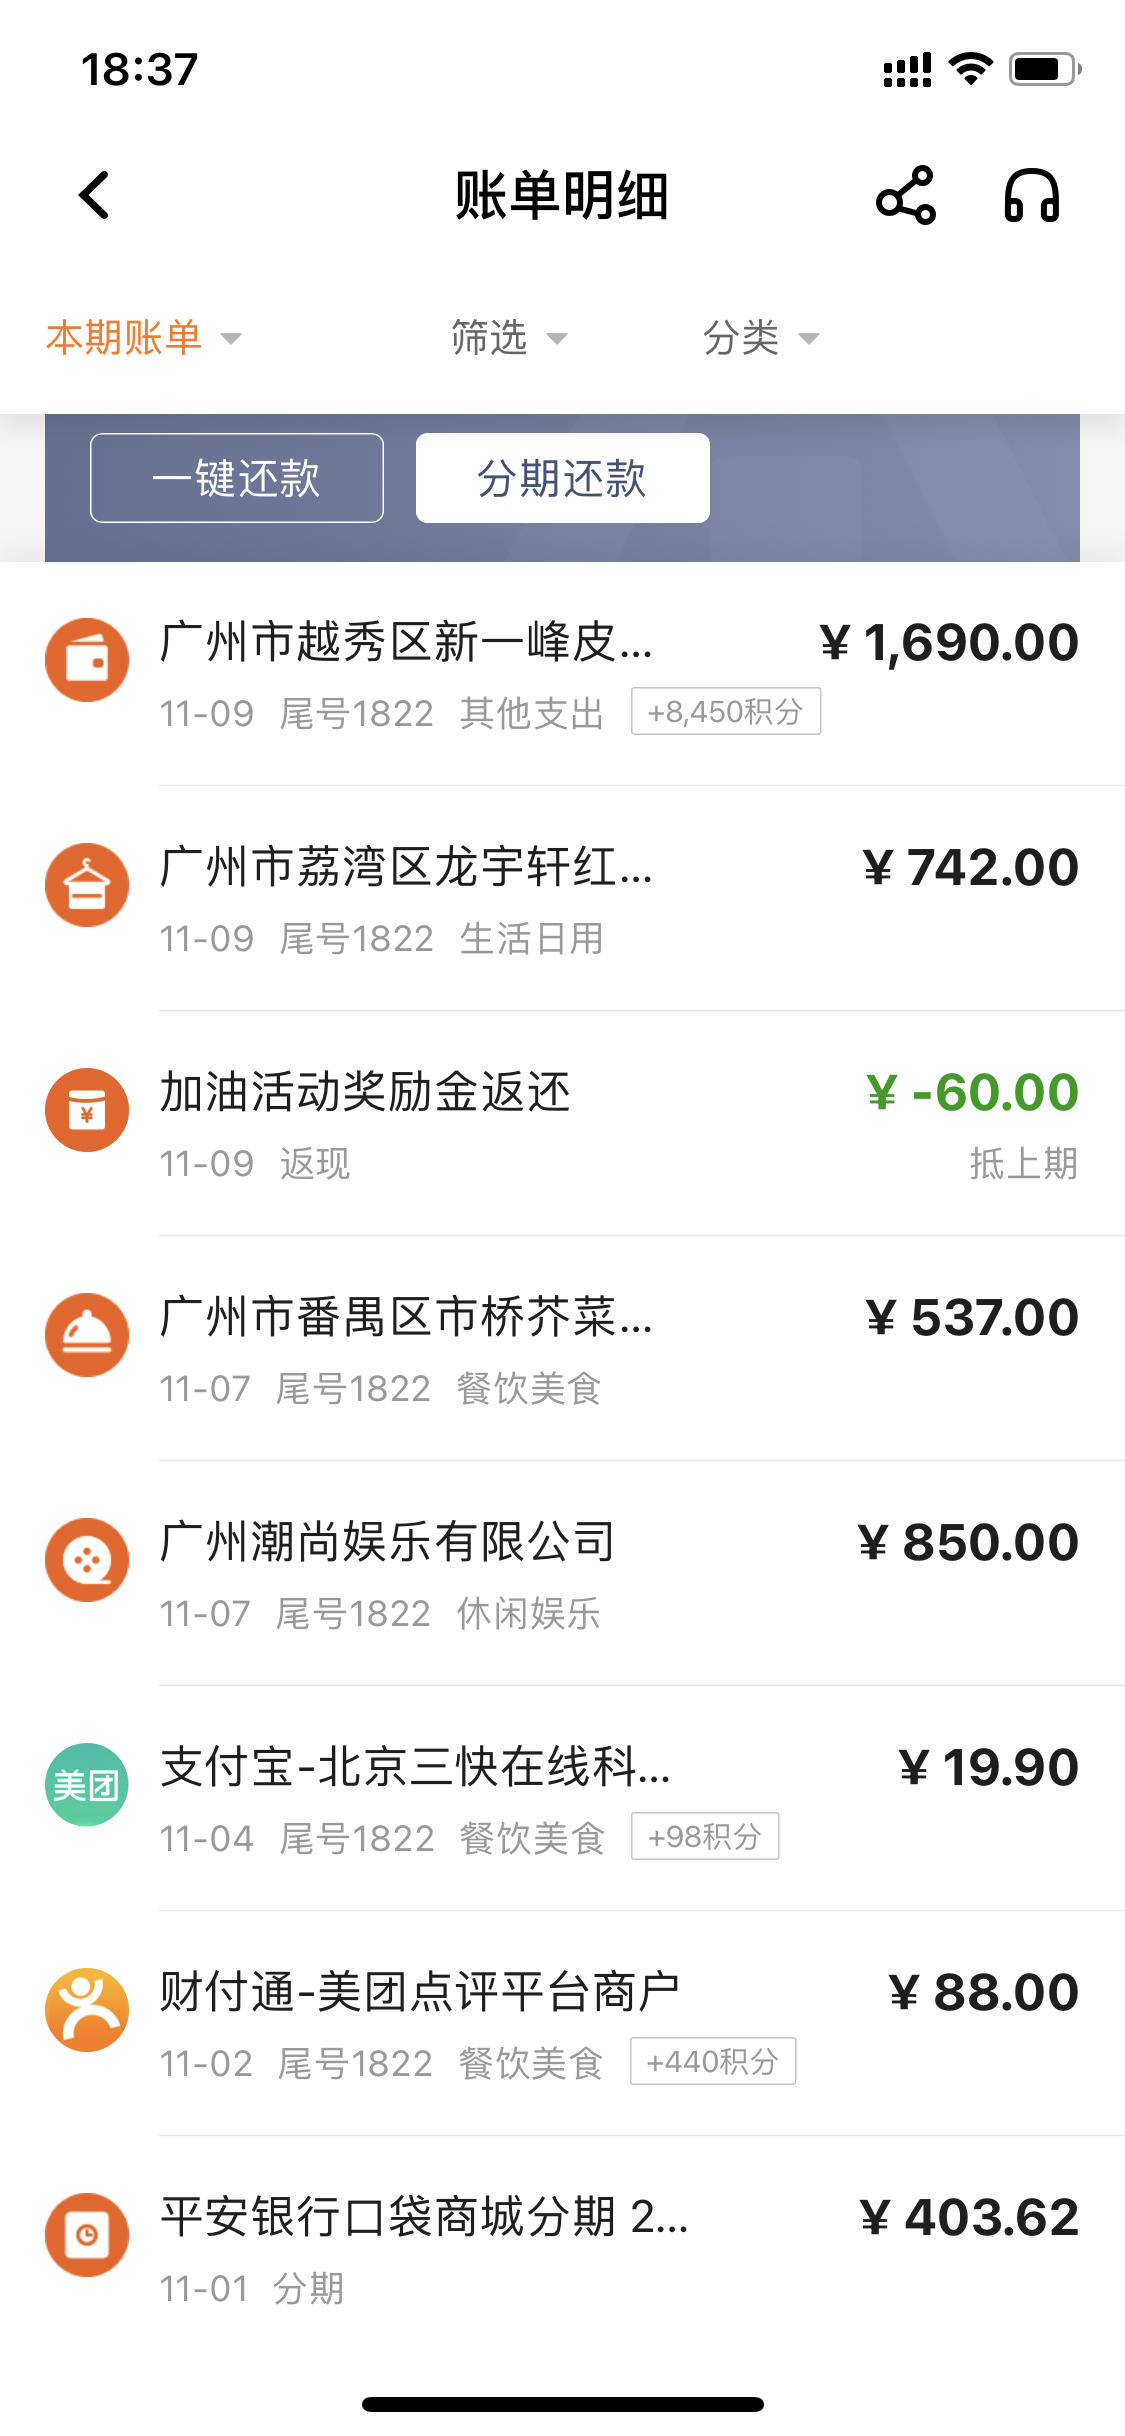Tap the dining cloche icon for ¥537.00

click(x=87, y=1335)
